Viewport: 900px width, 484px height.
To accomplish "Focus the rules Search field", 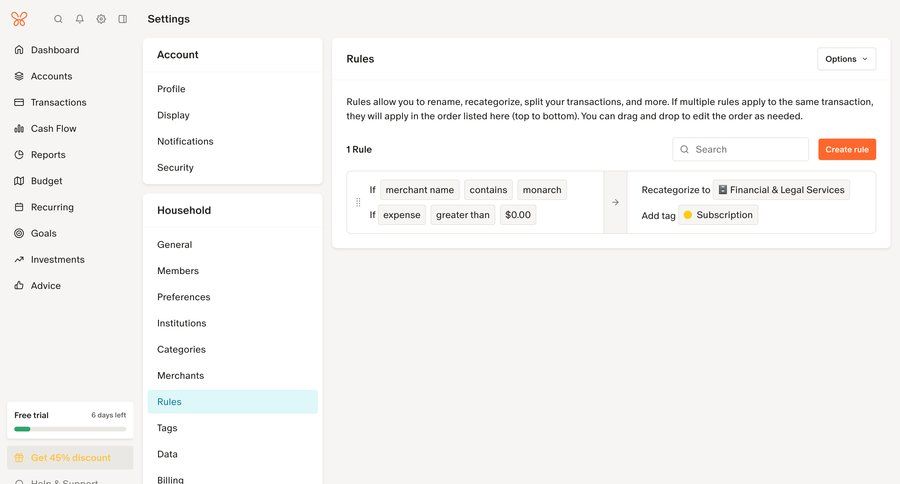I will [x=740, y=149].
